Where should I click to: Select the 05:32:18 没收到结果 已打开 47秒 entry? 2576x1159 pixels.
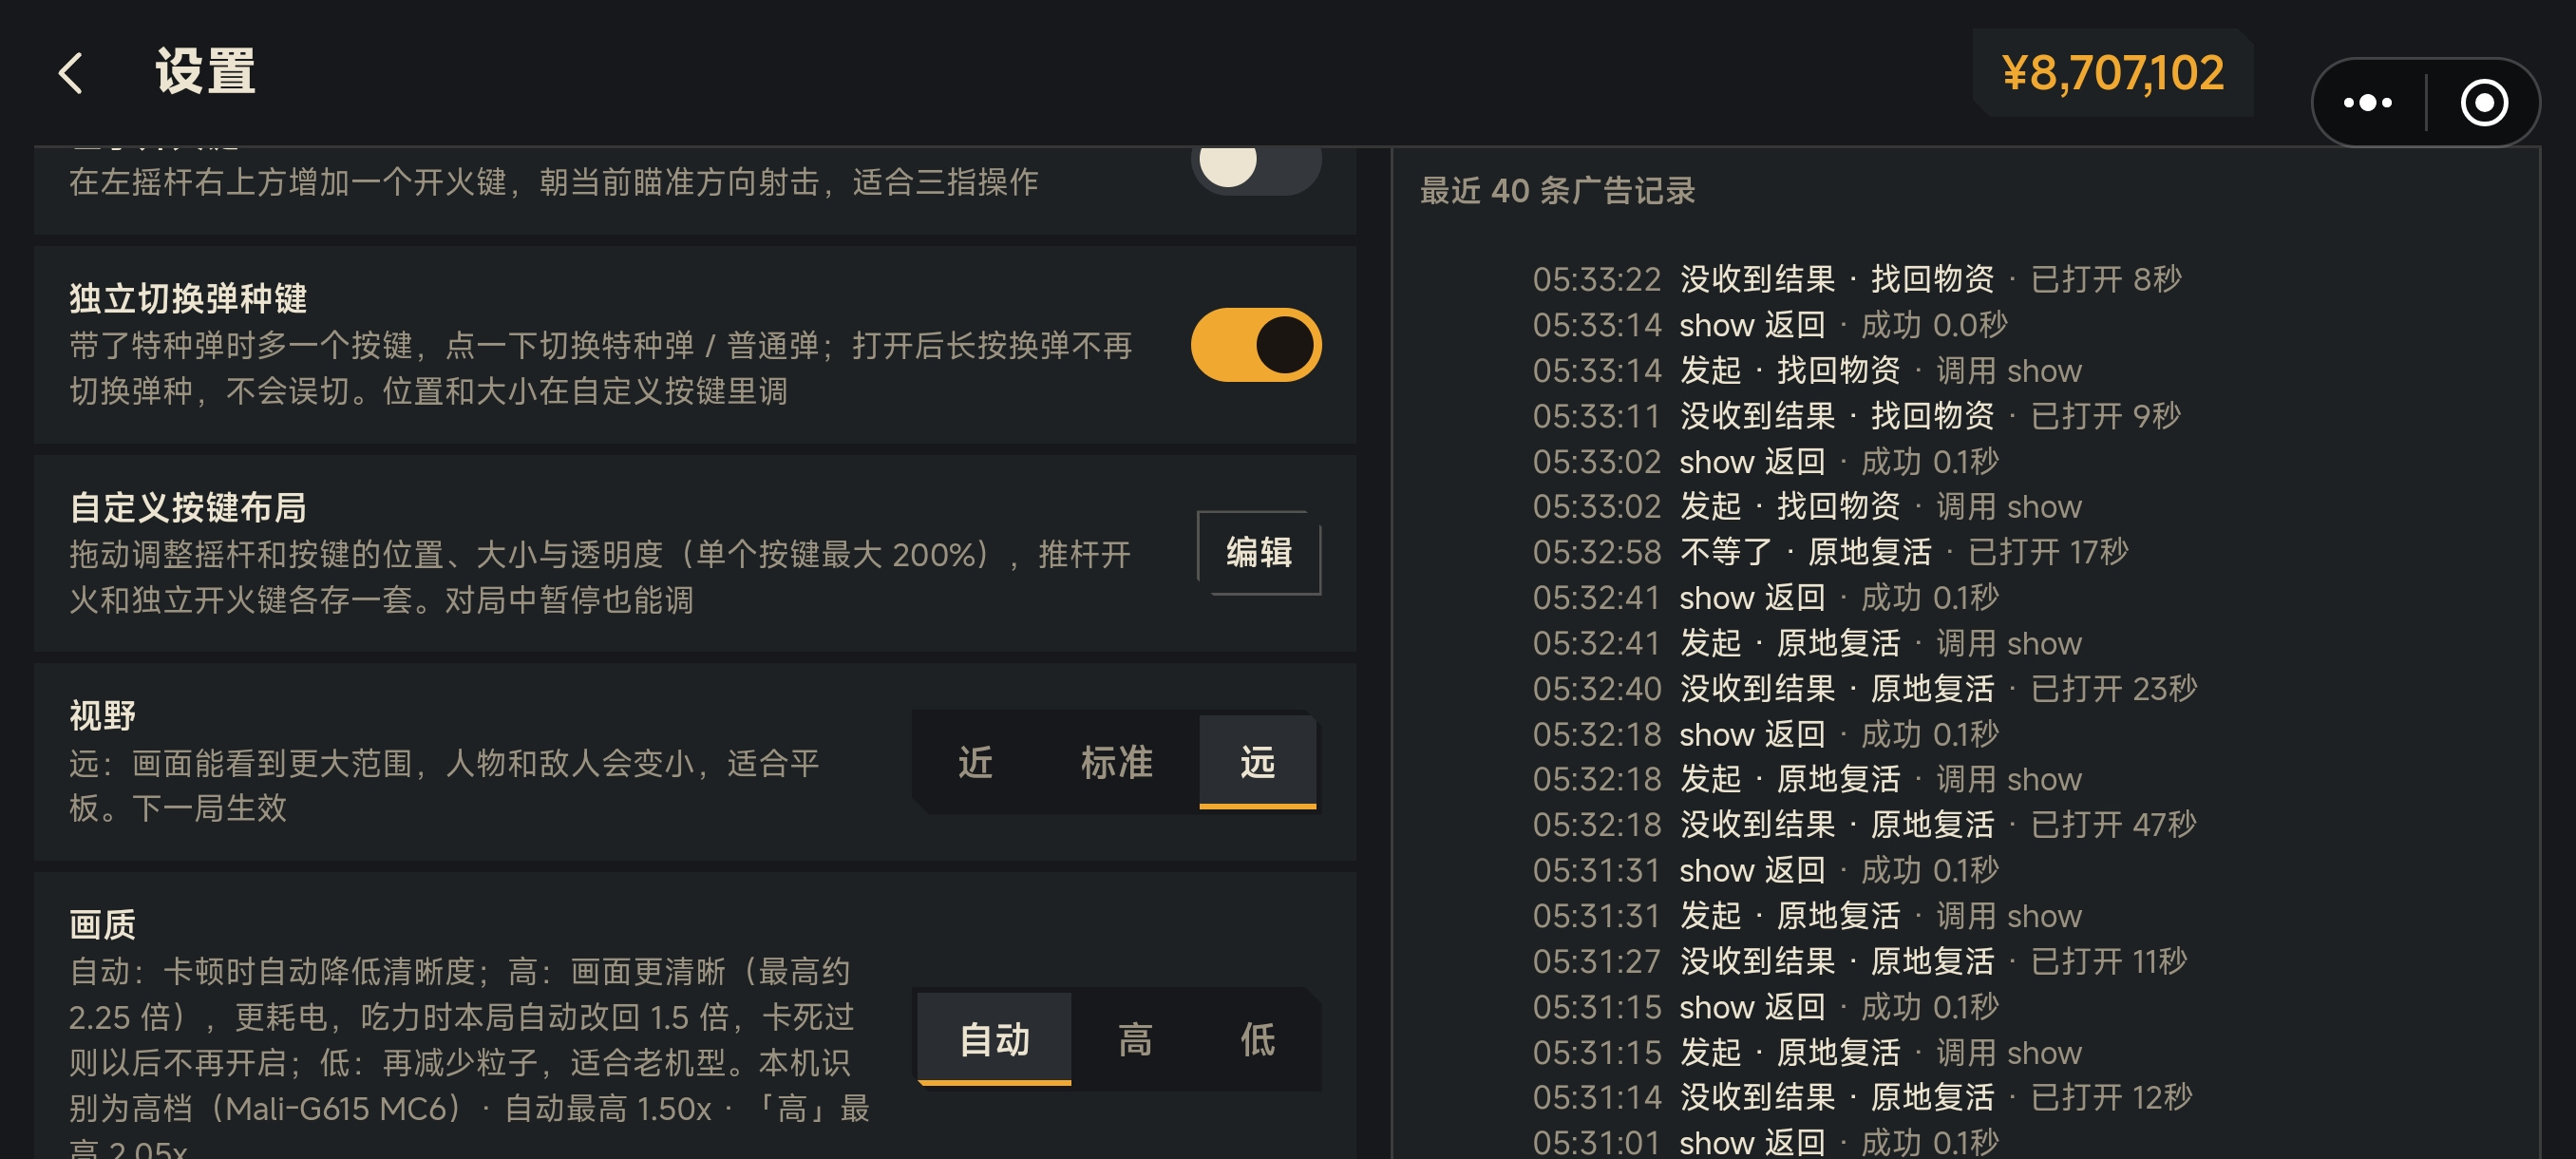click(x=1865, y=825)
